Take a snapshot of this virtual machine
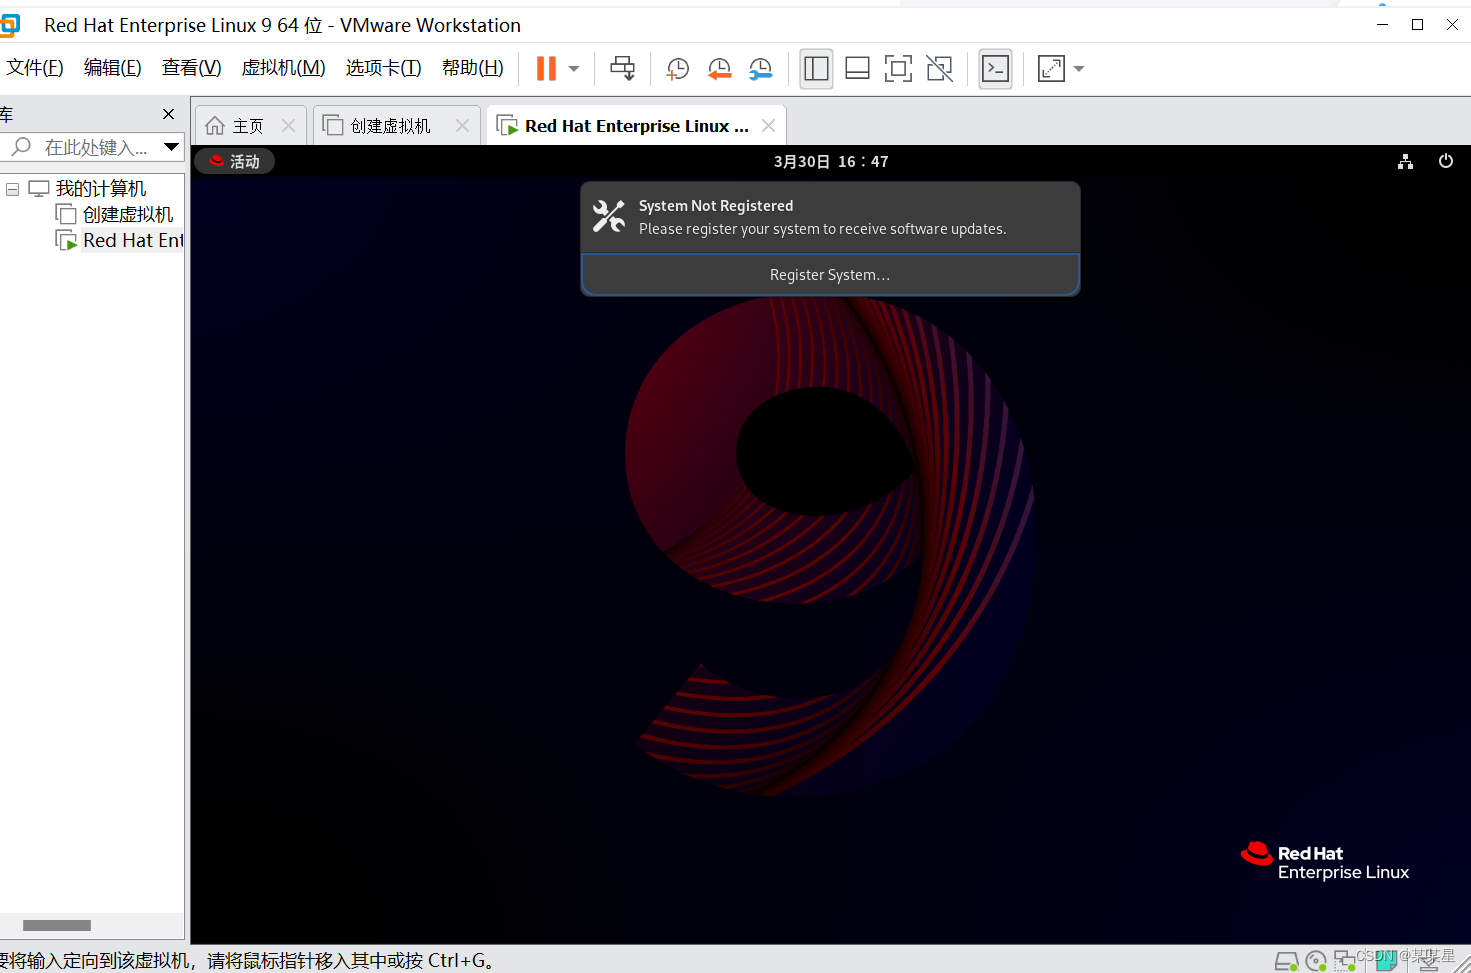1471x973 pixels. [x=677, y=68]
